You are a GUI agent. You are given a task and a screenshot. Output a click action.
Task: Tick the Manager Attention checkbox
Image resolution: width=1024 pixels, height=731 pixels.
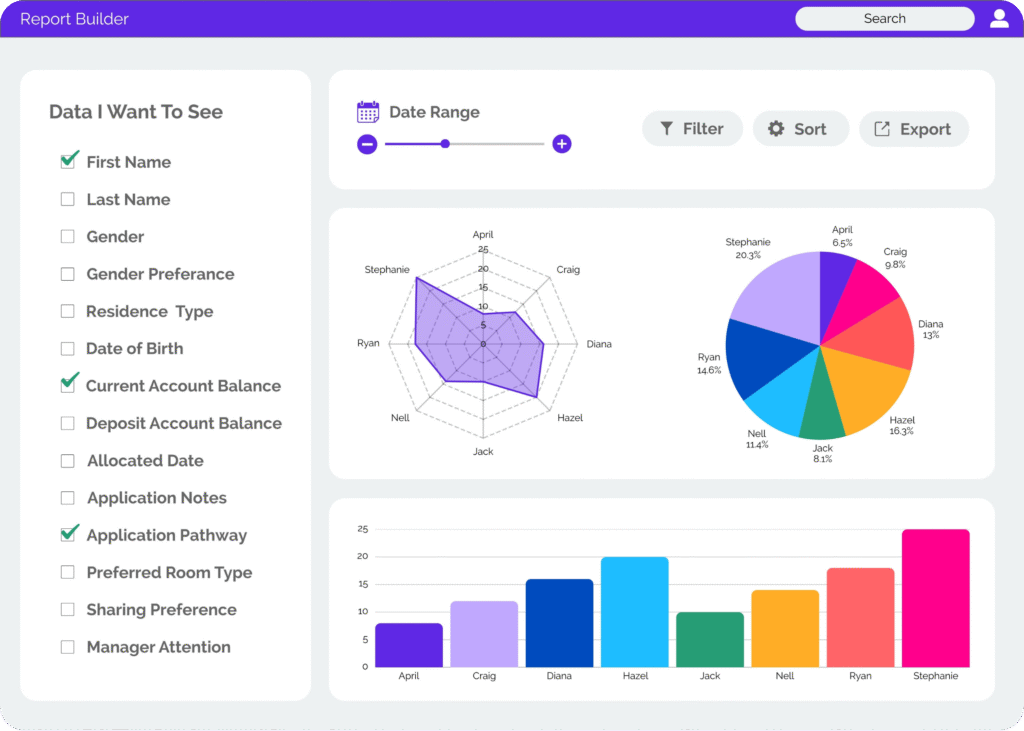click(x=68, y=647)
